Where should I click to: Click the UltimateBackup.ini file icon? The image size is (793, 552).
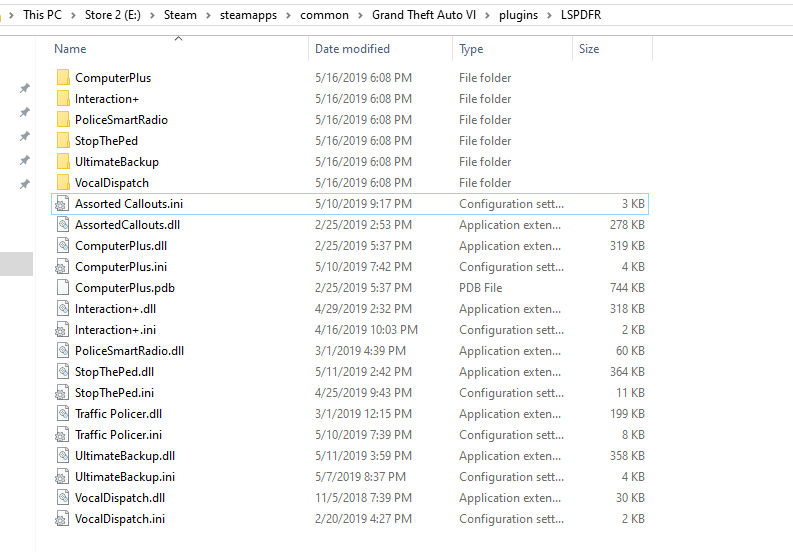[62, 477]
